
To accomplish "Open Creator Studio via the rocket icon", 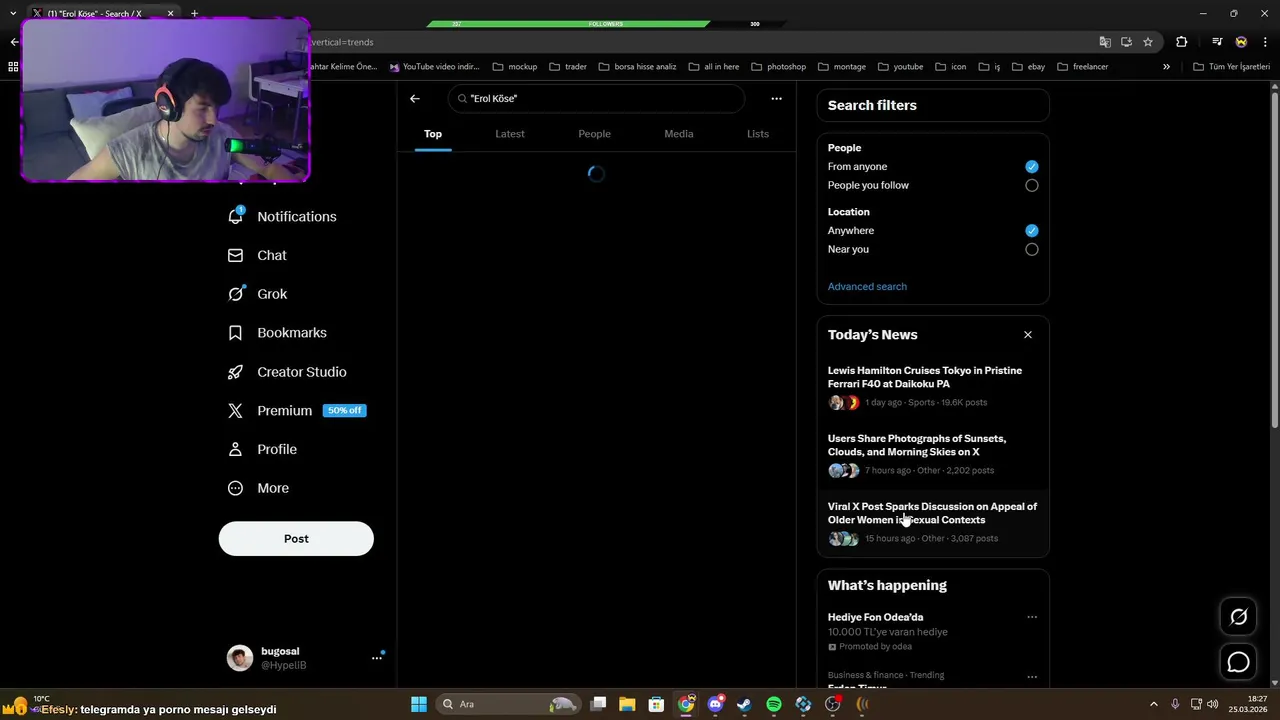I will tap(235, 372).
